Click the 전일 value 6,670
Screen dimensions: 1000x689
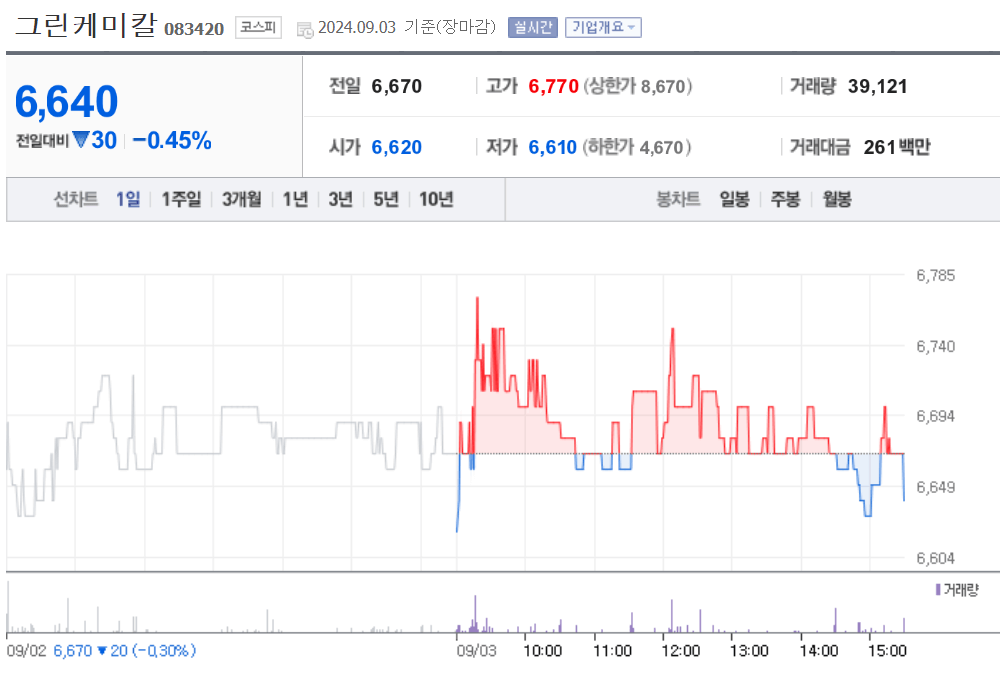[x=397, y=86]
